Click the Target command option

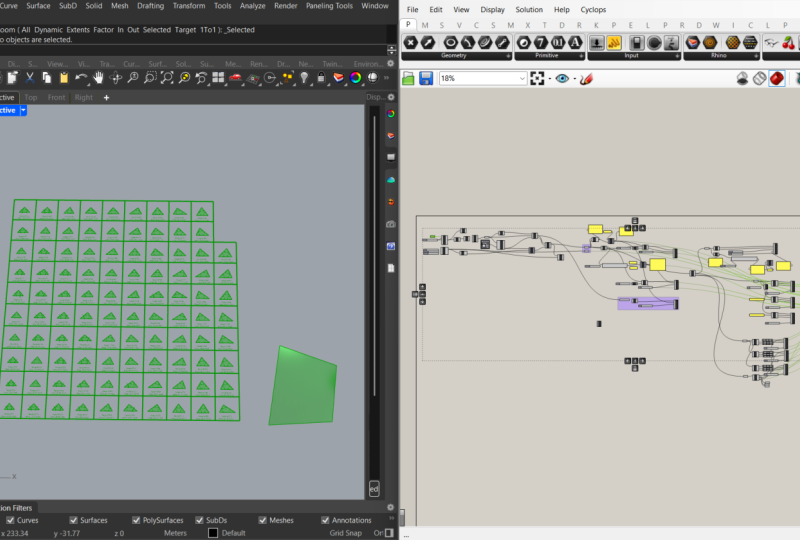pyautogui.click(x=185, y=30)
